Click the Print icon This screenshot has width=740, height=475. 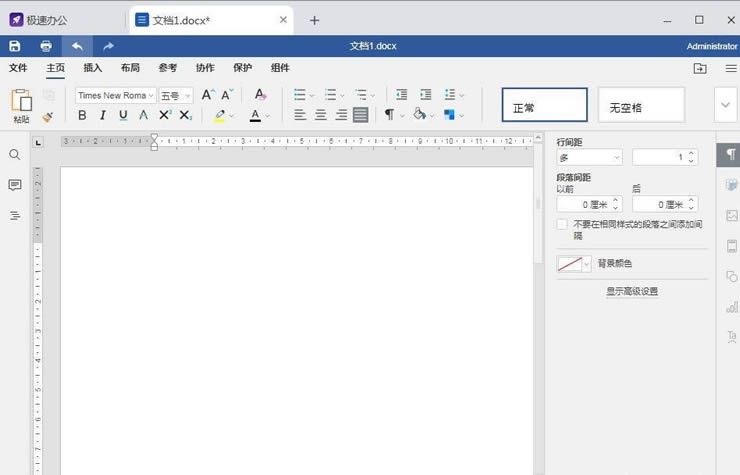[46, 46]
